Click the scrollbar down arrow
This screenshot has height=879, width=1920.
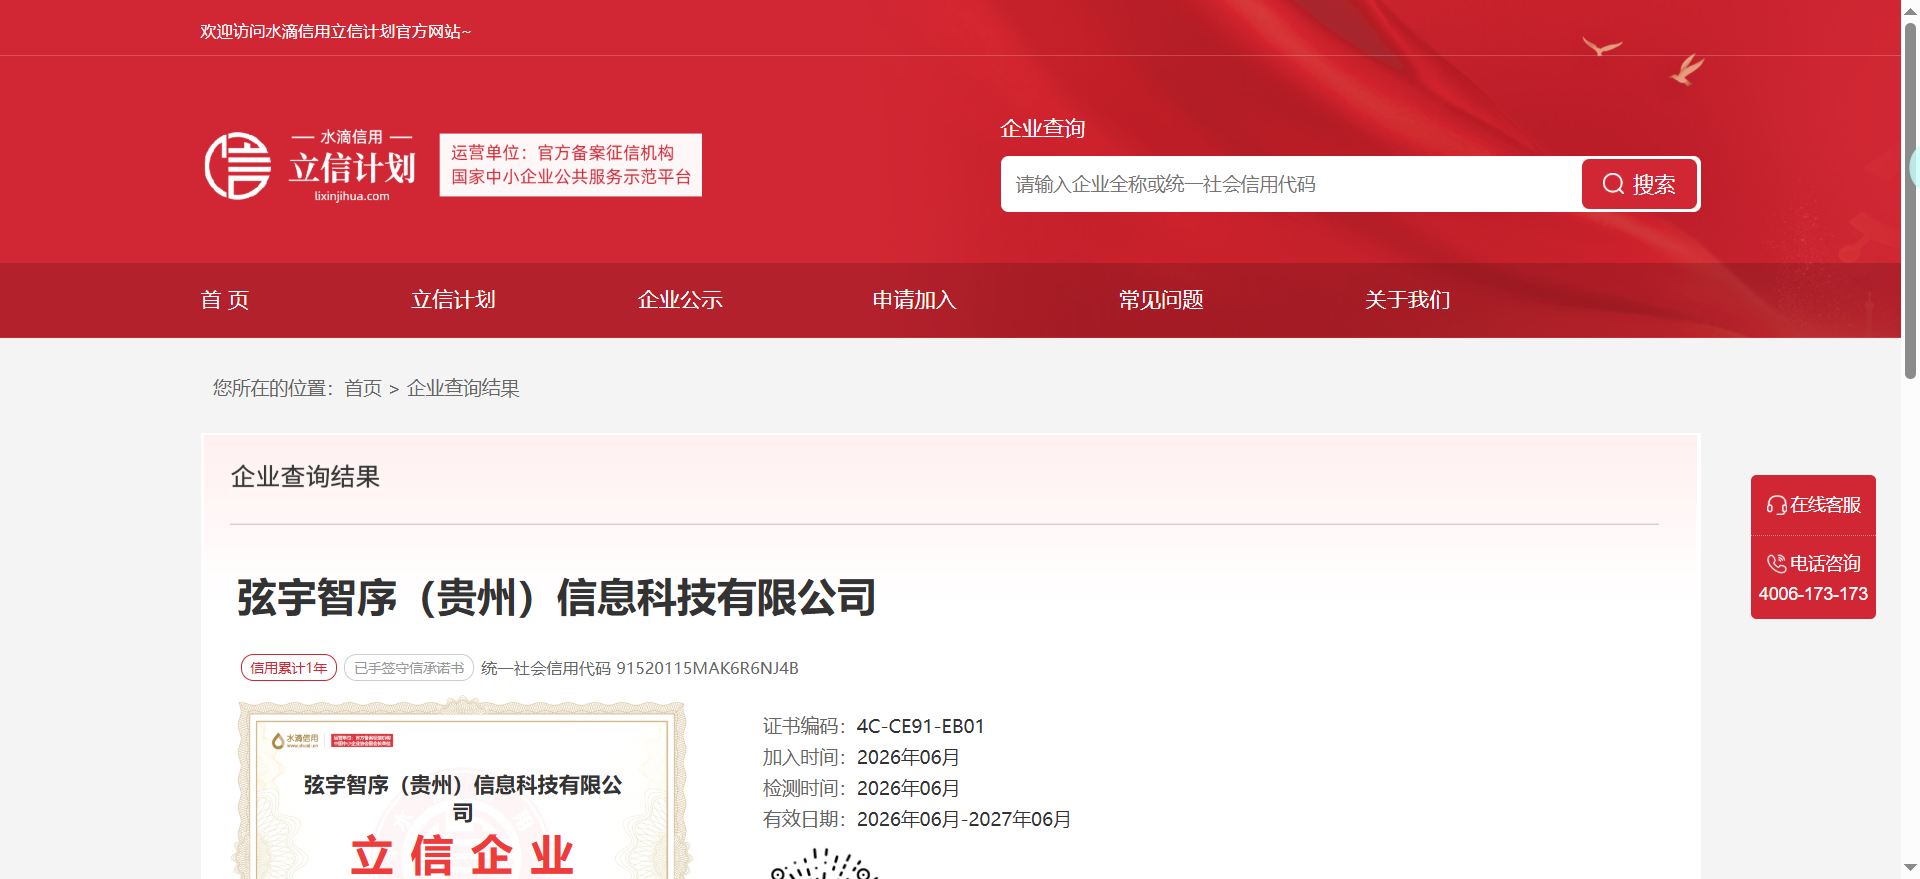tap(1910, 868)
